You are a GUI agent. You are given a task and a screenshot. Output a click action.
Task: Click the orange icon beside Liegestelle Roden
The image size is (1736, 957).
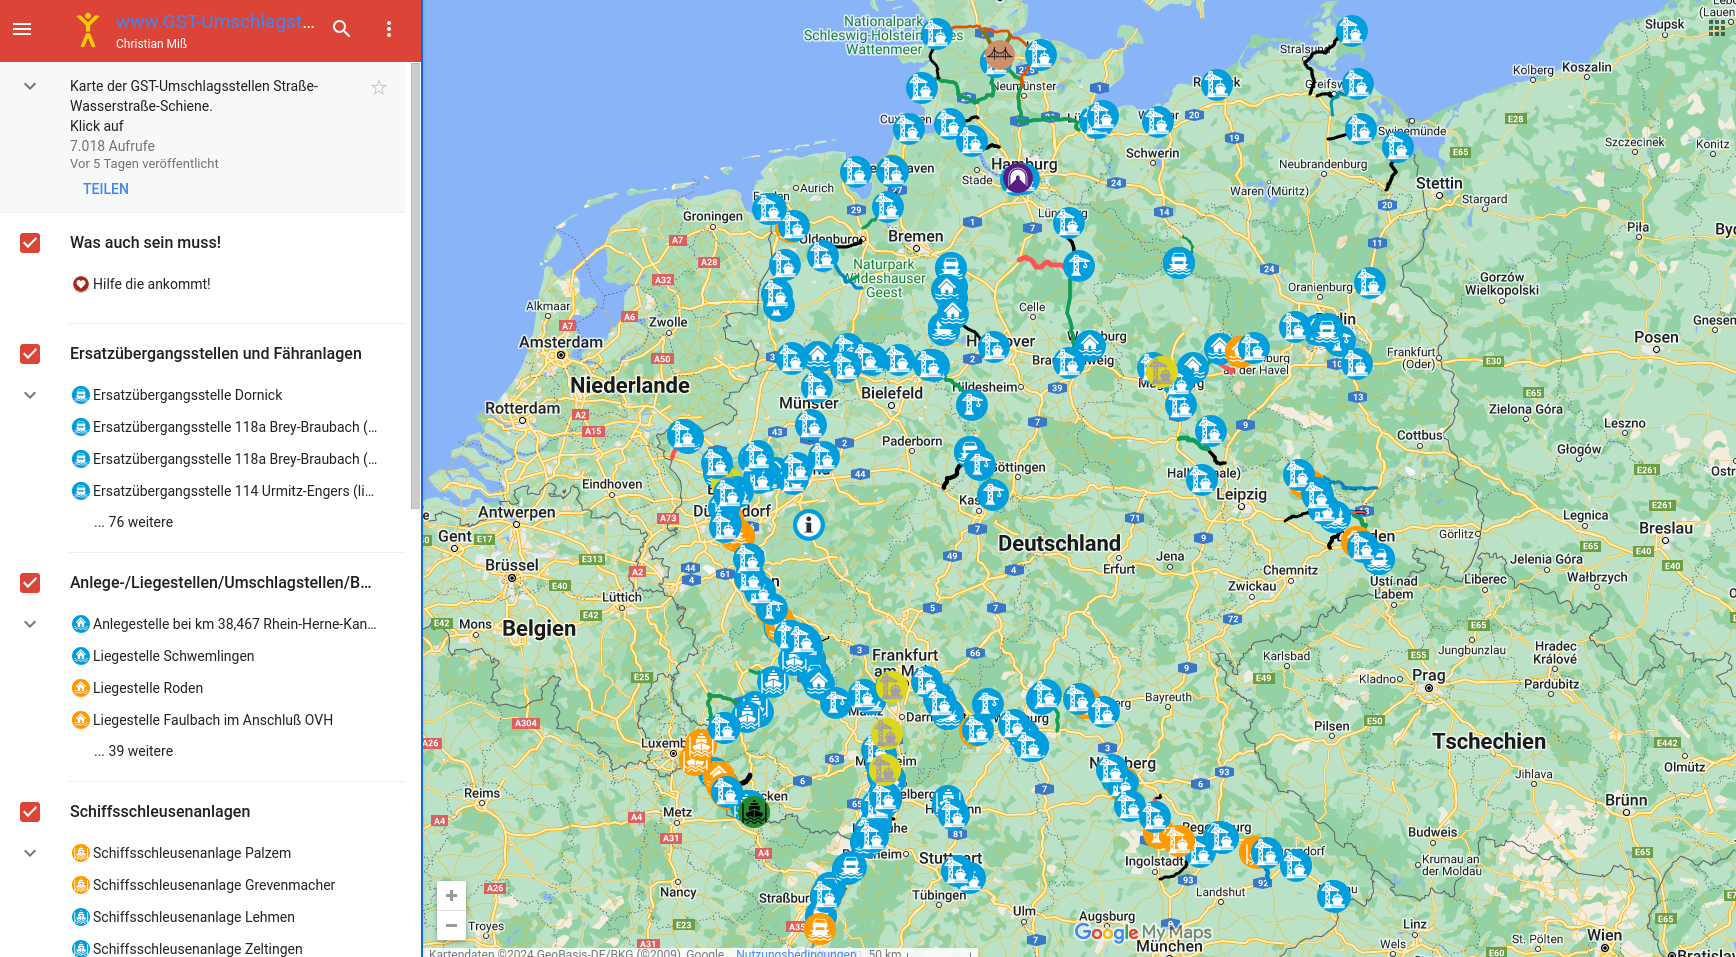[81, 688]
